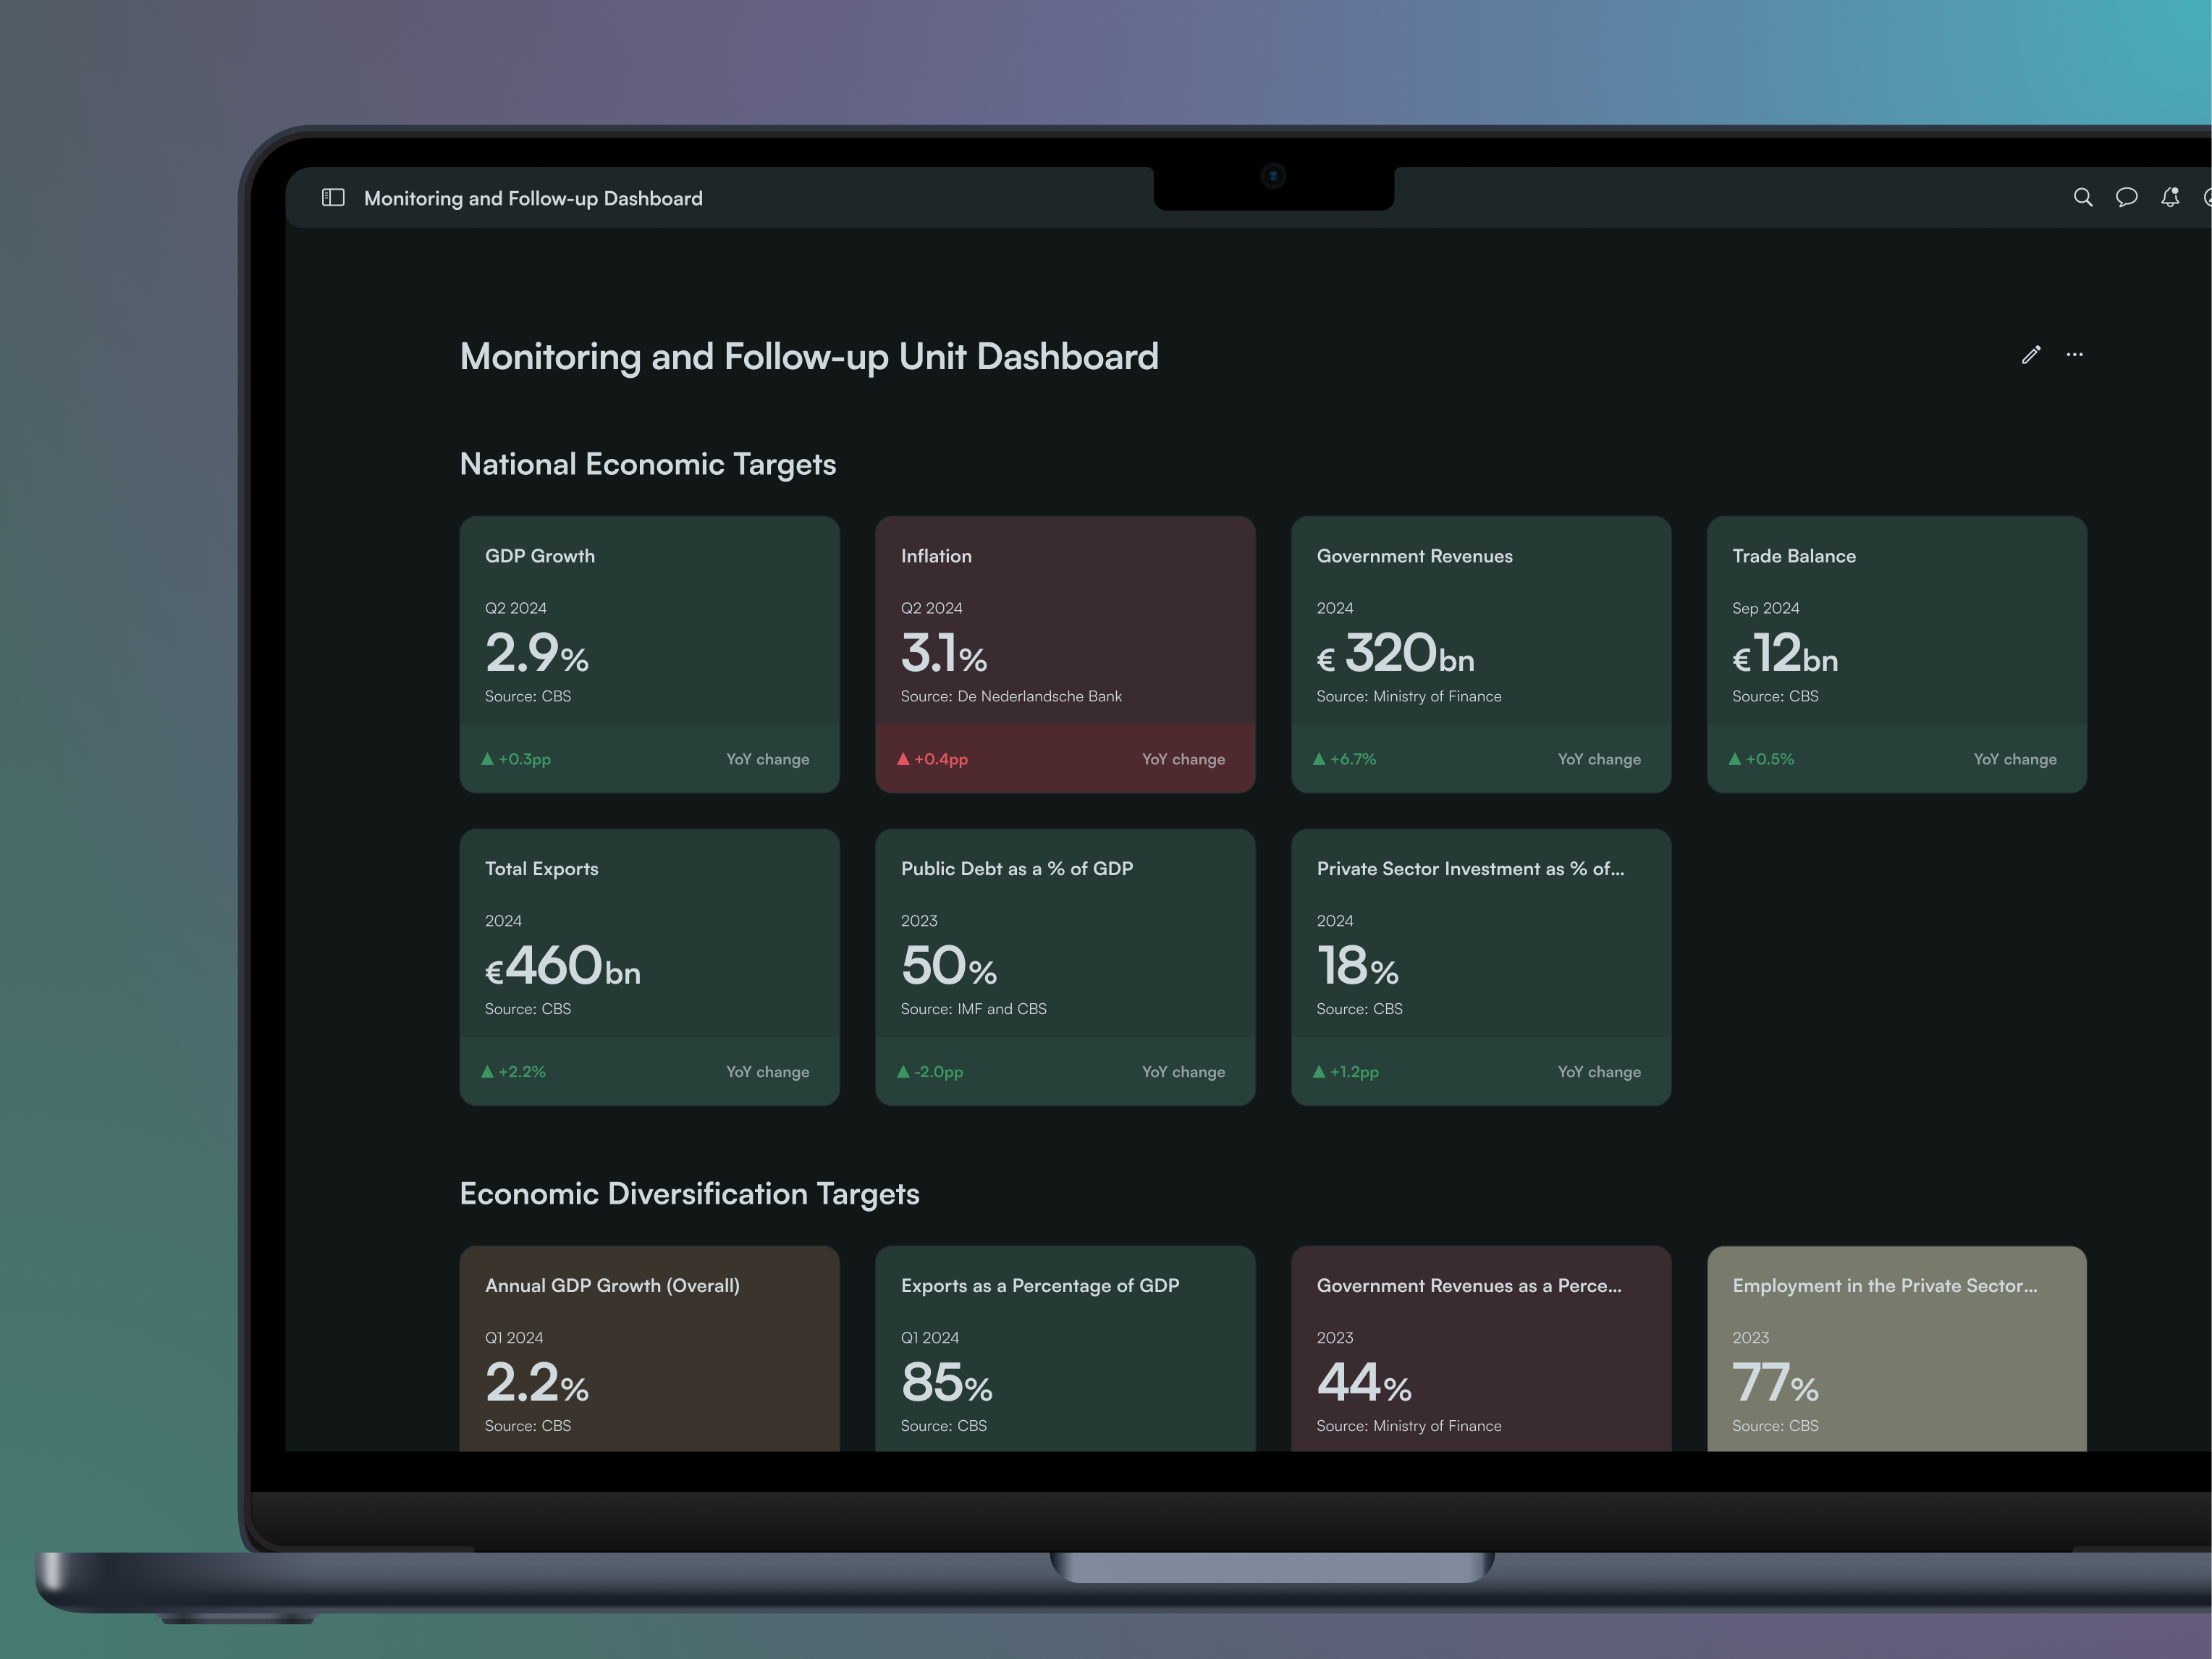Select the National Economic Targets heading

[x=647, y=463]
